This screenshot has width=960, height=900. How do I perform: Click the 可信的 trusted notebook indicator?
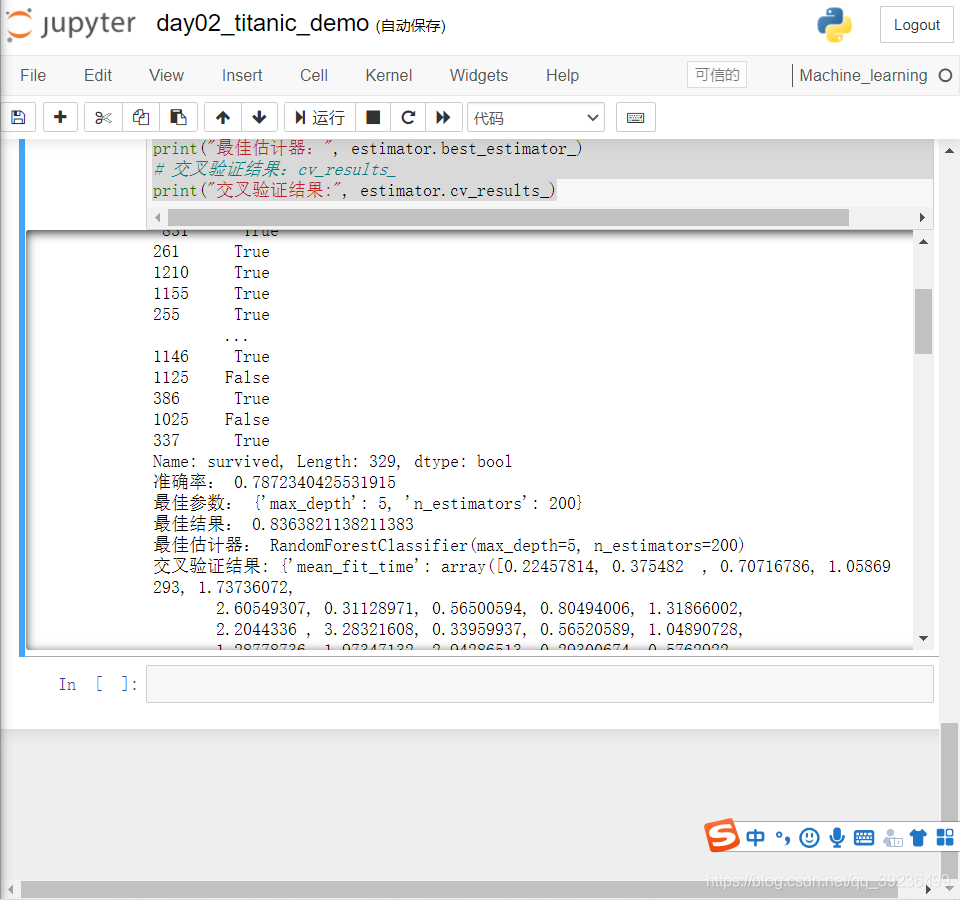(x=717, y=75)
